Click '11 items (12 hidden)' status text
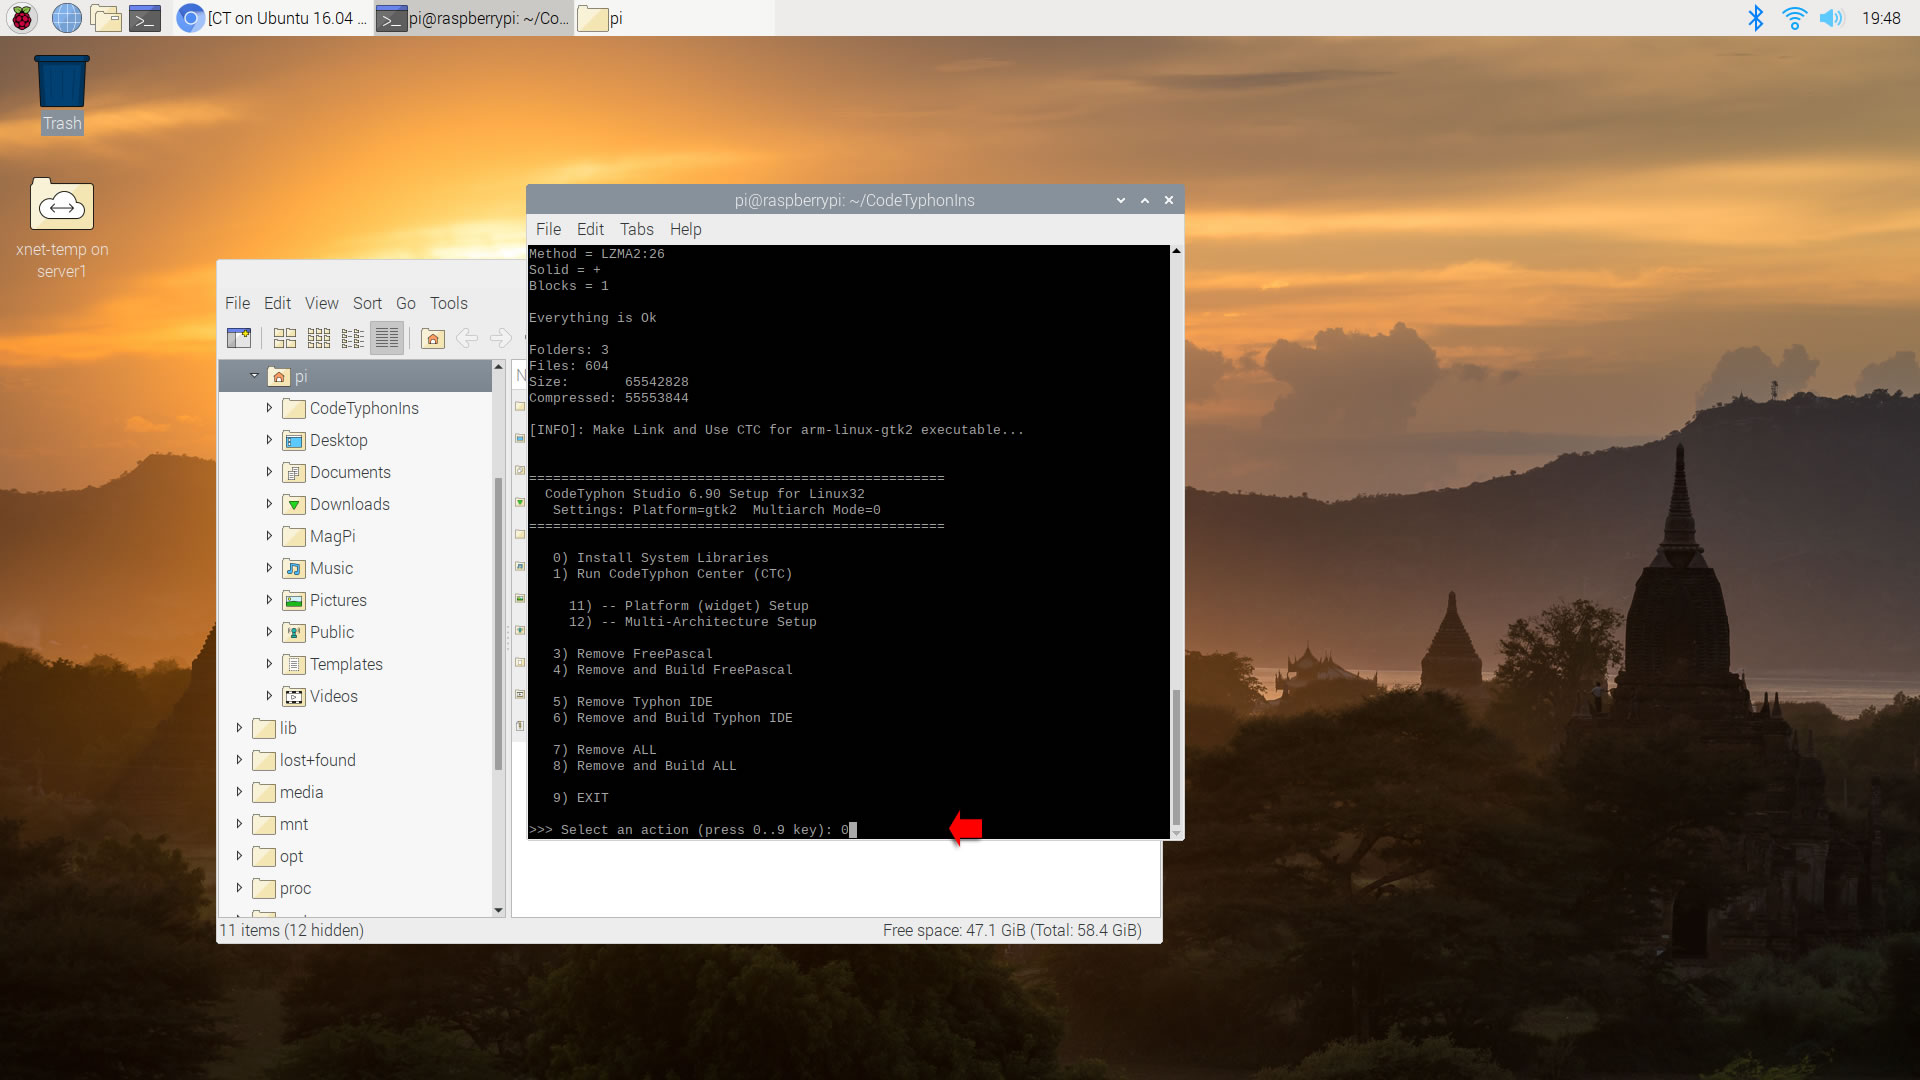The height and width of the screenshot is (1080, 1920). pos(291,930)
